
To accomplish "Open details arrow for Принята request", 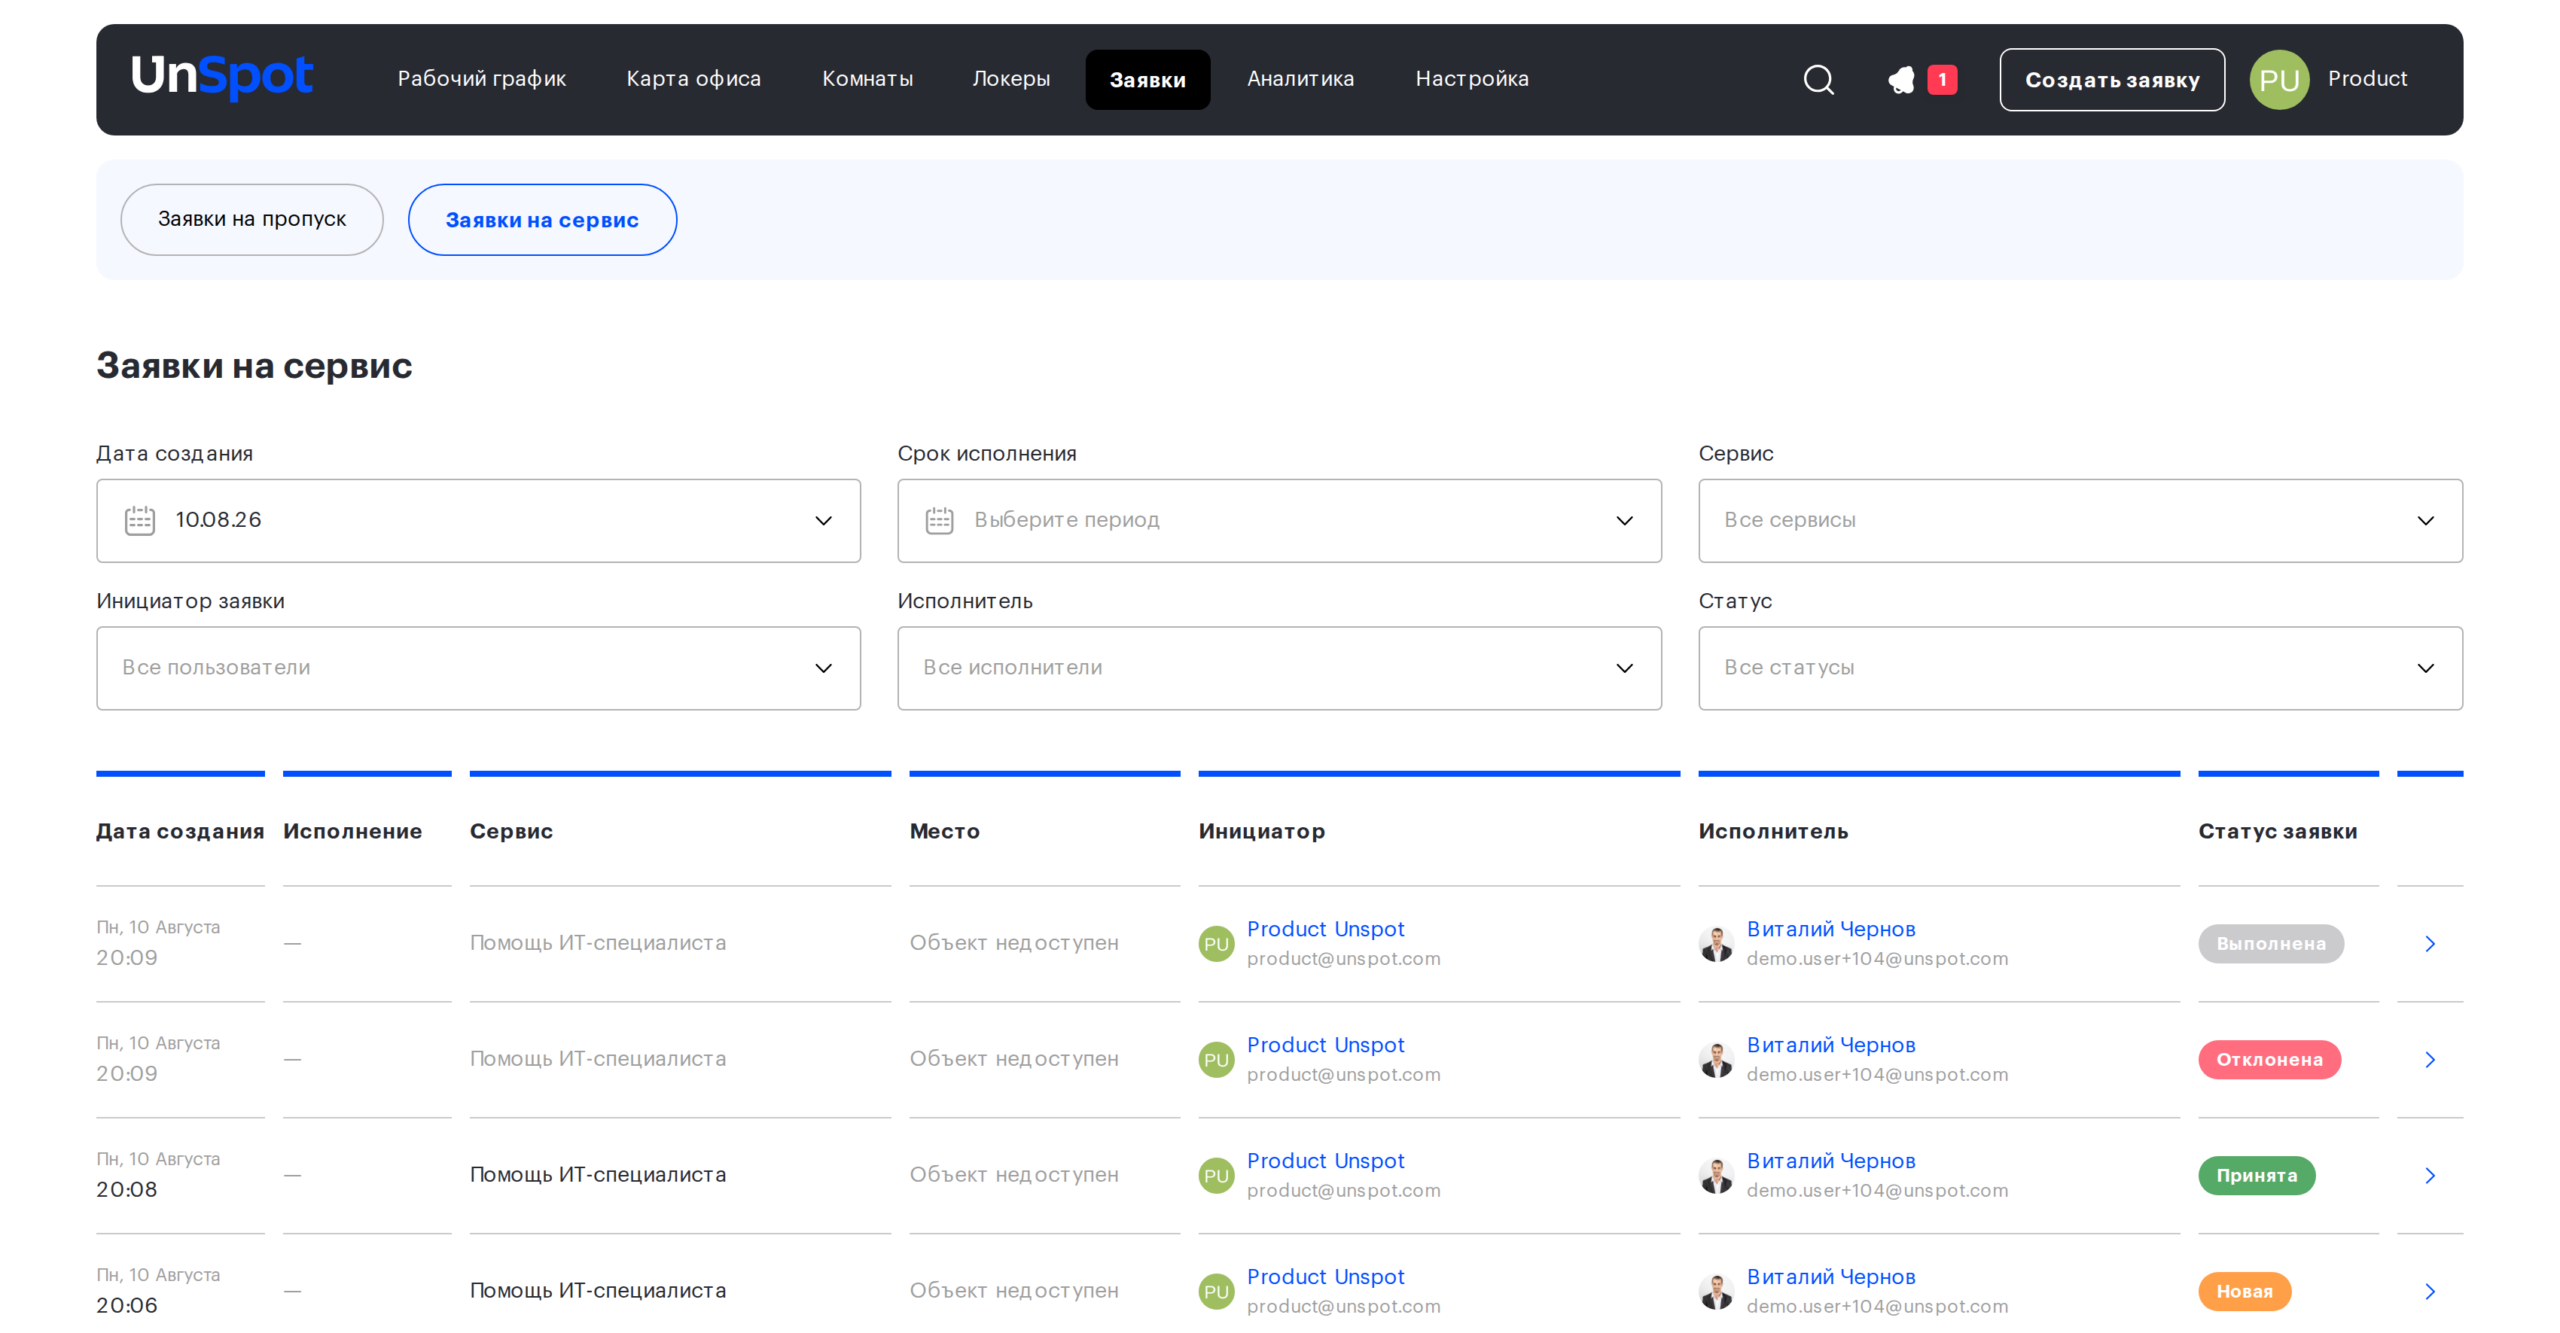I will pos(2430,1175).
